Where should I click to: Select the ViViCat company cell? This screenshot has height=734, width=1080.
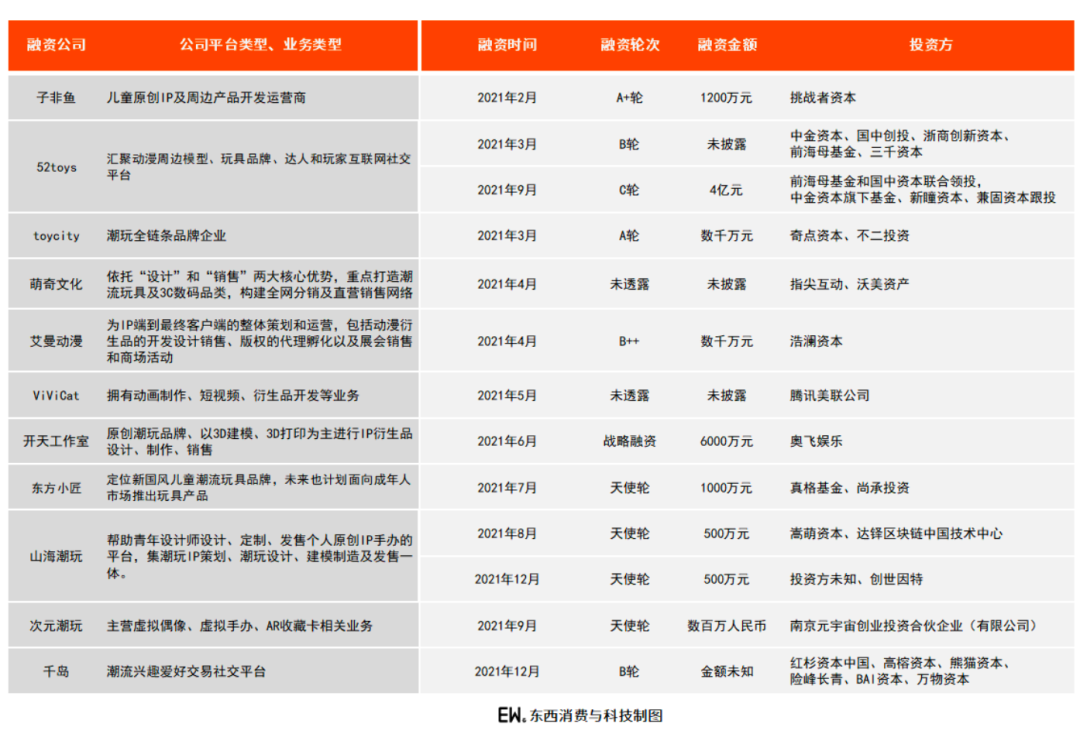click(x=56, y=395)
